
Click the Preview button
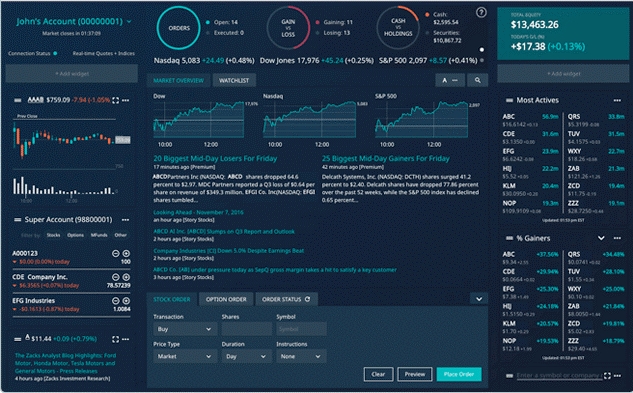(415, 374)
